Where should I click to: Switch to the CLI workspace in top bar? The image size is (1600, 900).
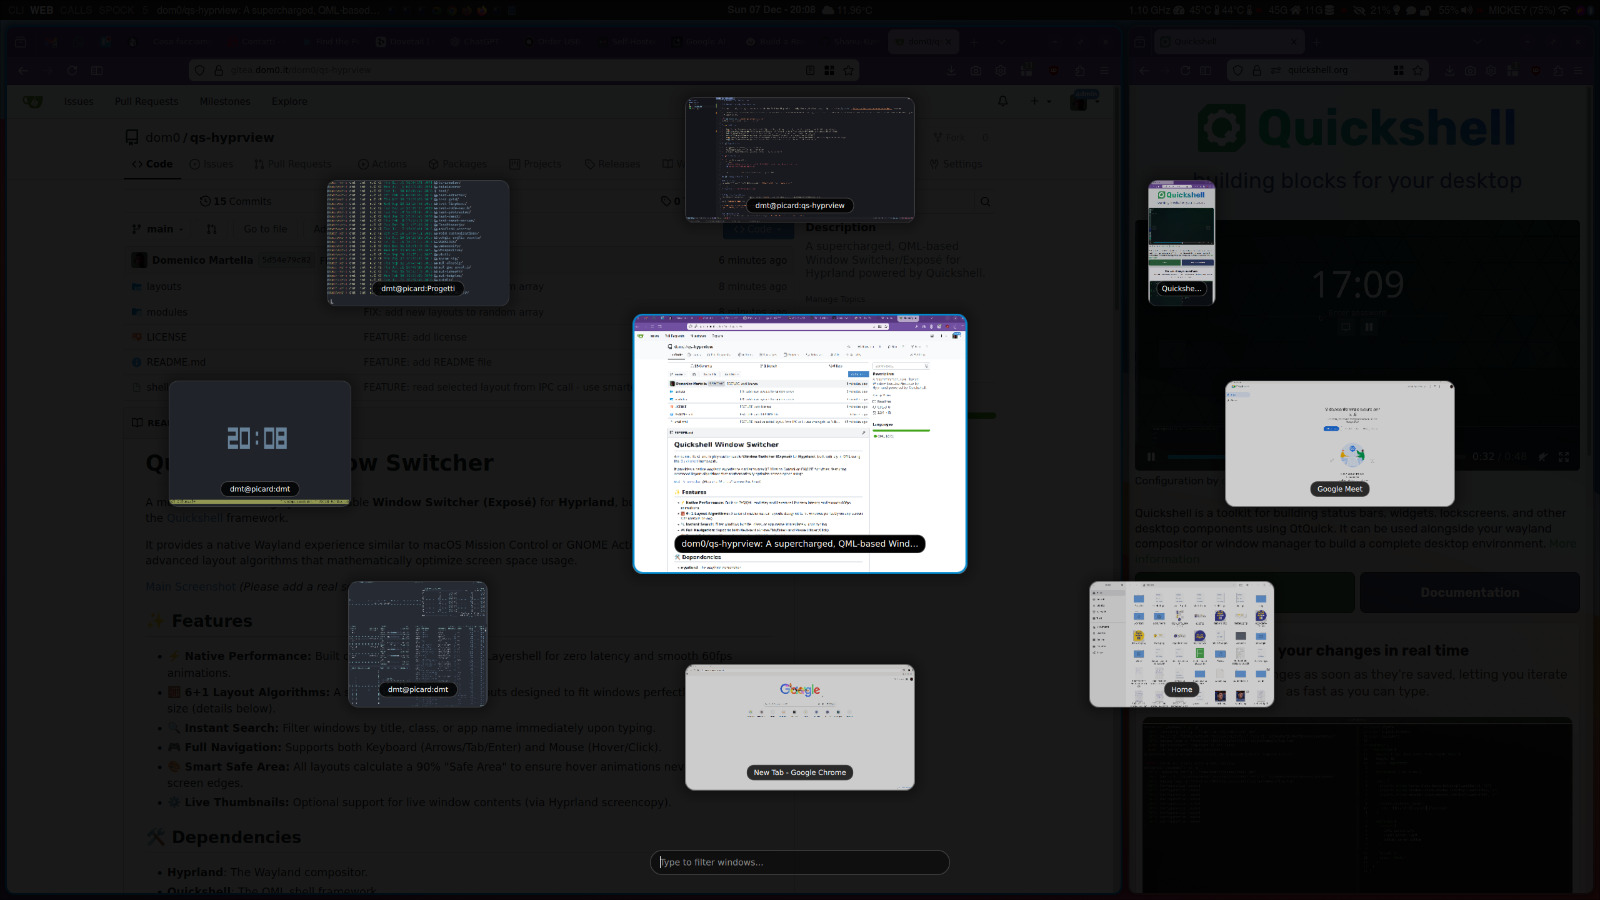pos(15,10)
